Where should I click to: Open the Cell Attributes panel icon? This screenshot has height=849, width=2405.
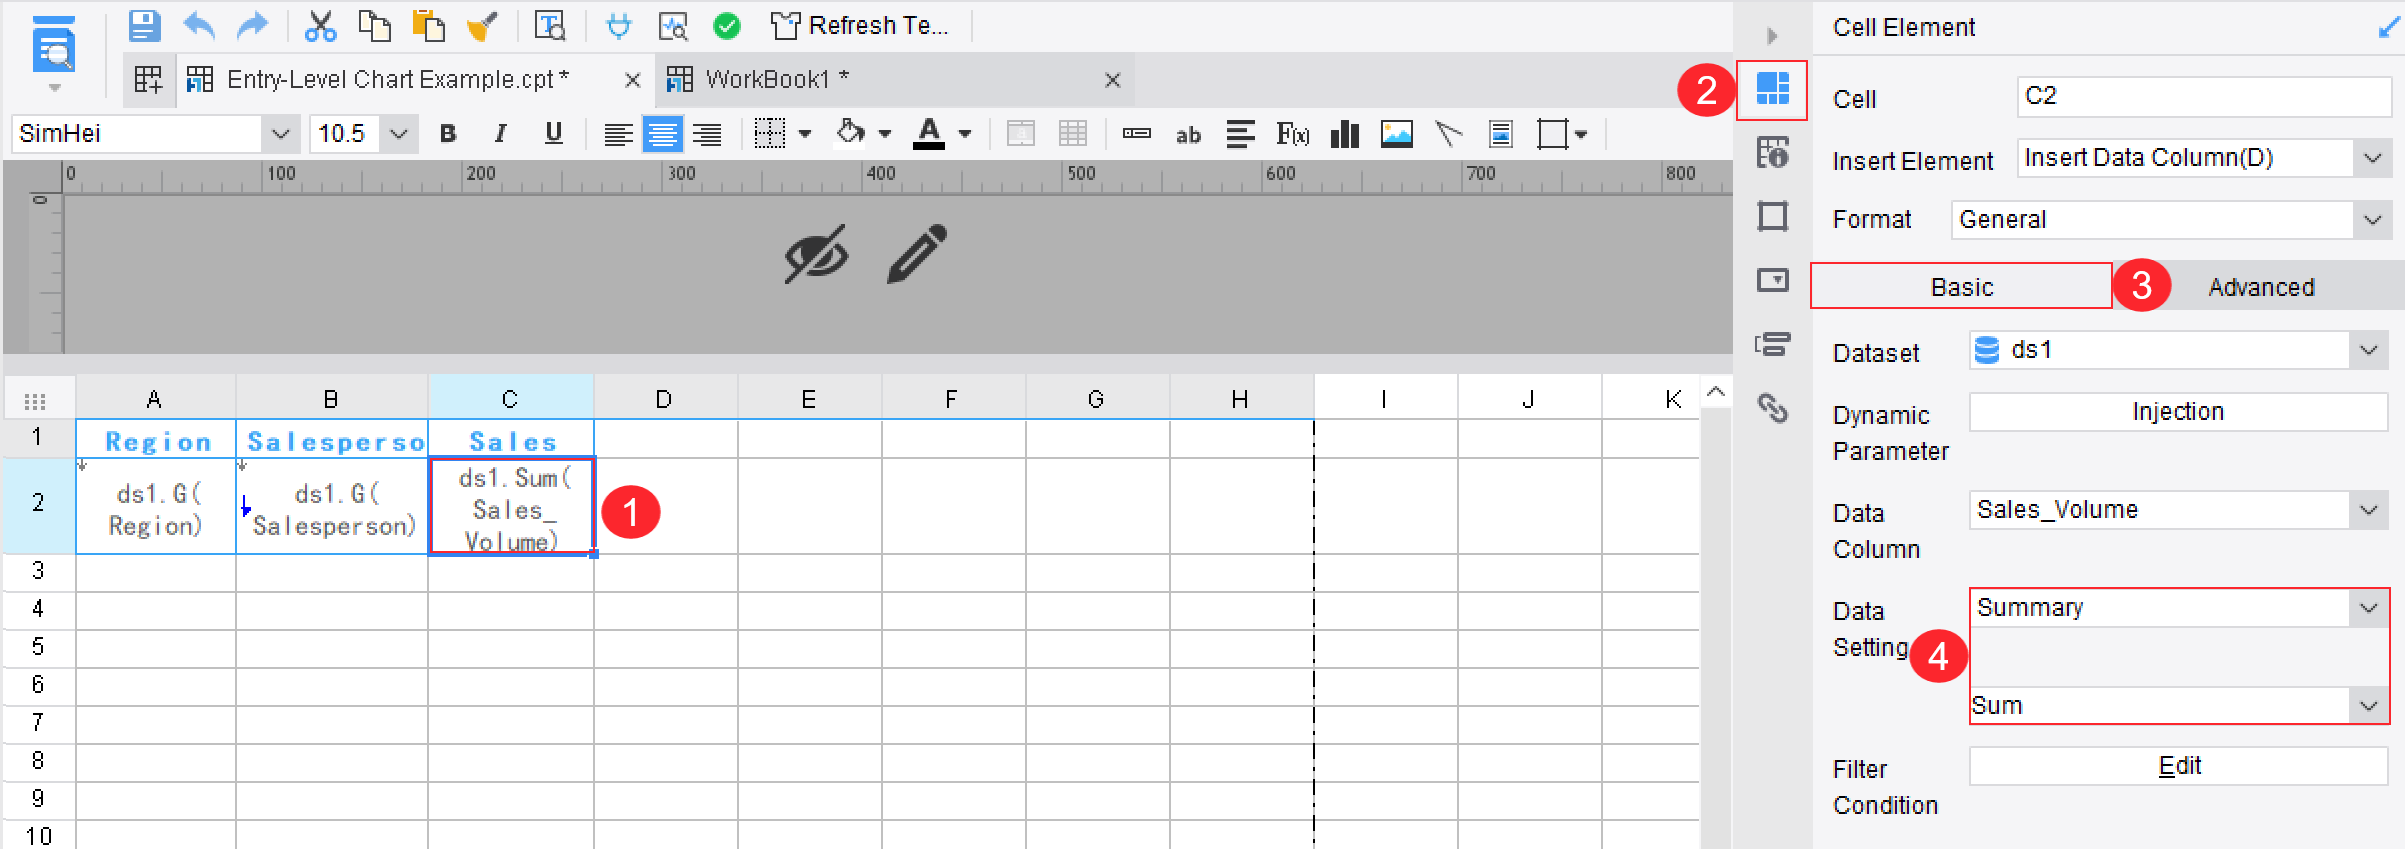(1772, 153)
